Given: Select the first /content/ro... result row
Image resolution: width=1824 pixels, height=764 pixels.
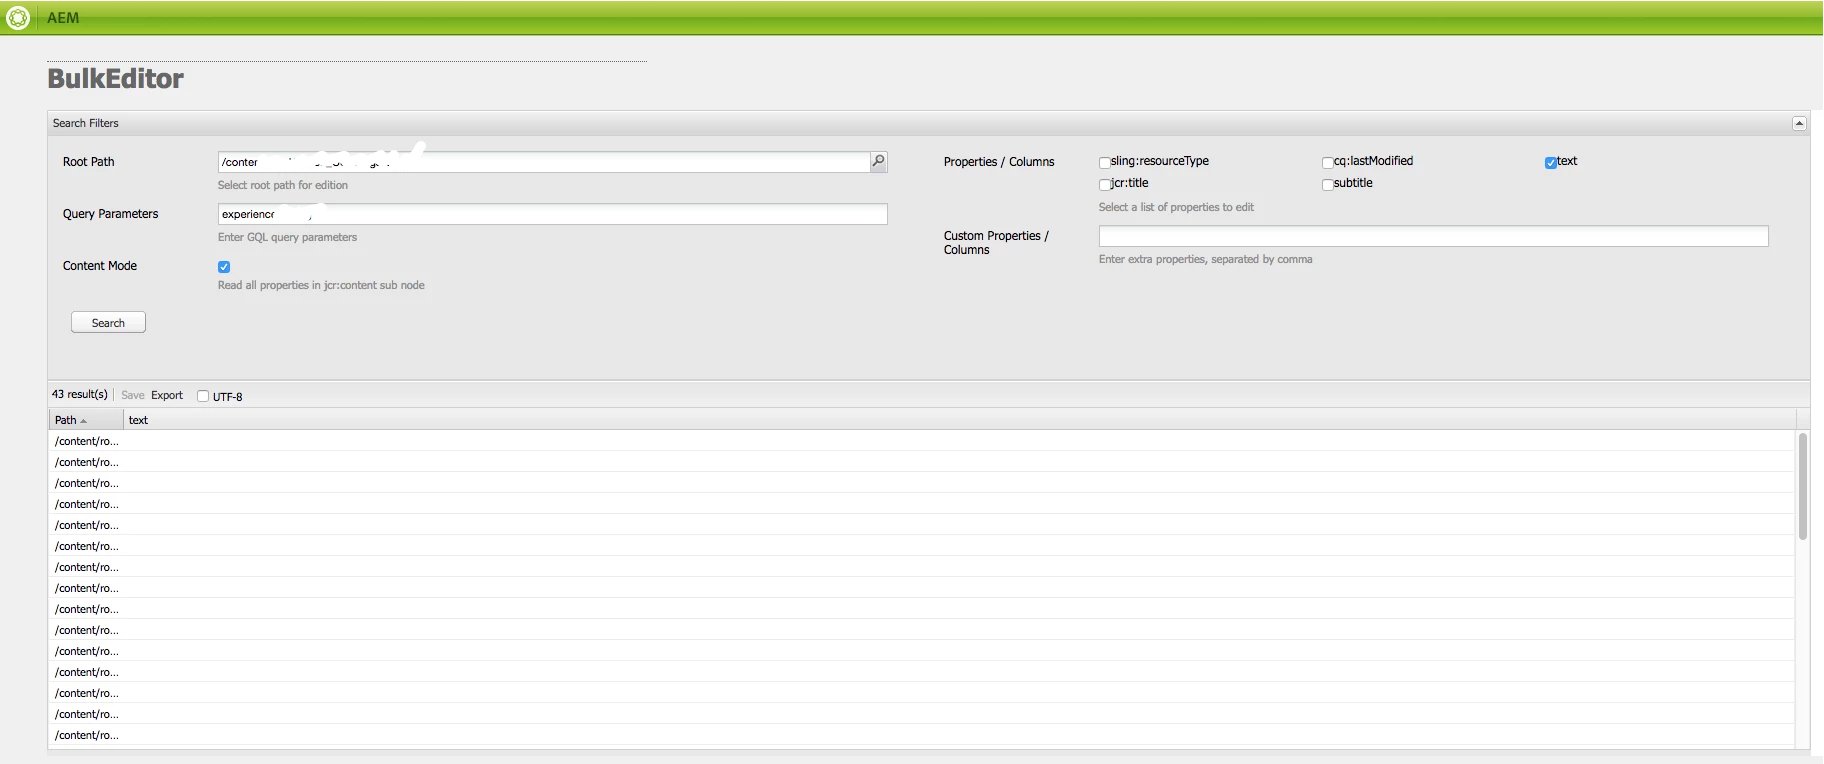Looking at the screenshot, I should (921, 441).
